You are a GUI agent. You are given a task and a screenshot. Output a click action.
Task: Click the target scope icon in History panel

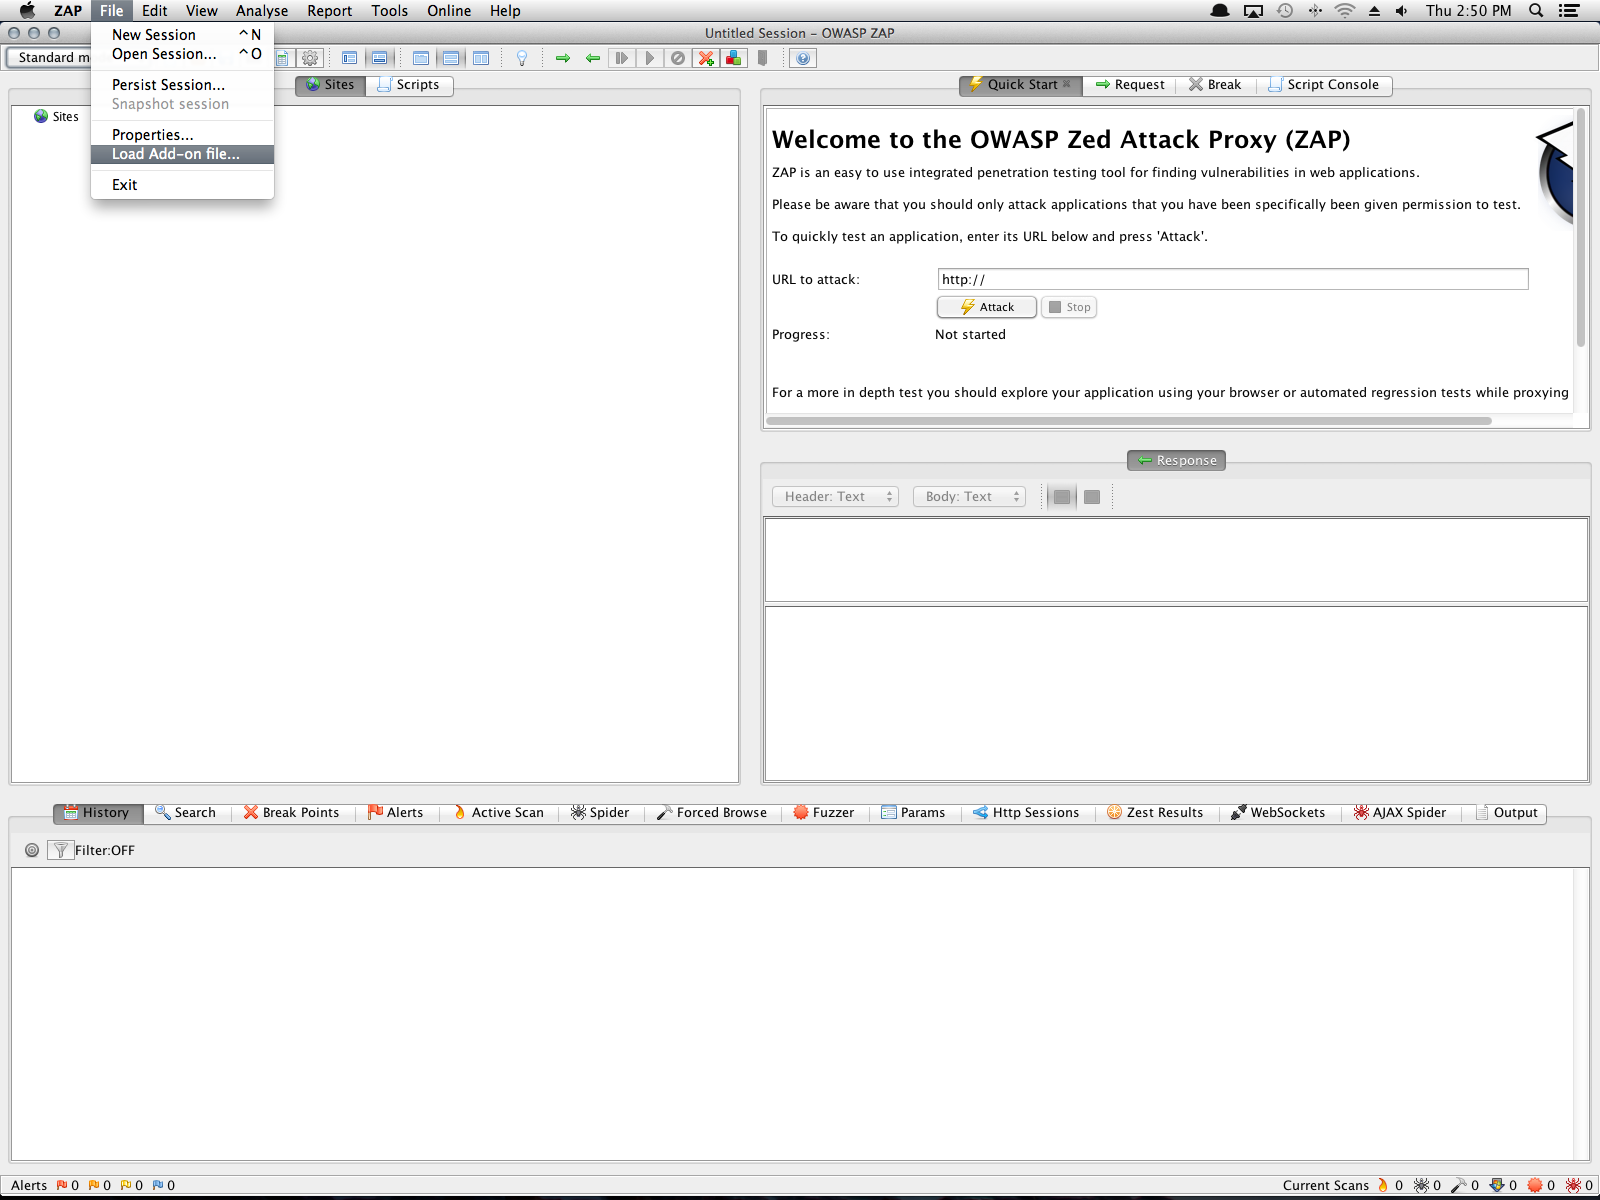pos(32,850)
